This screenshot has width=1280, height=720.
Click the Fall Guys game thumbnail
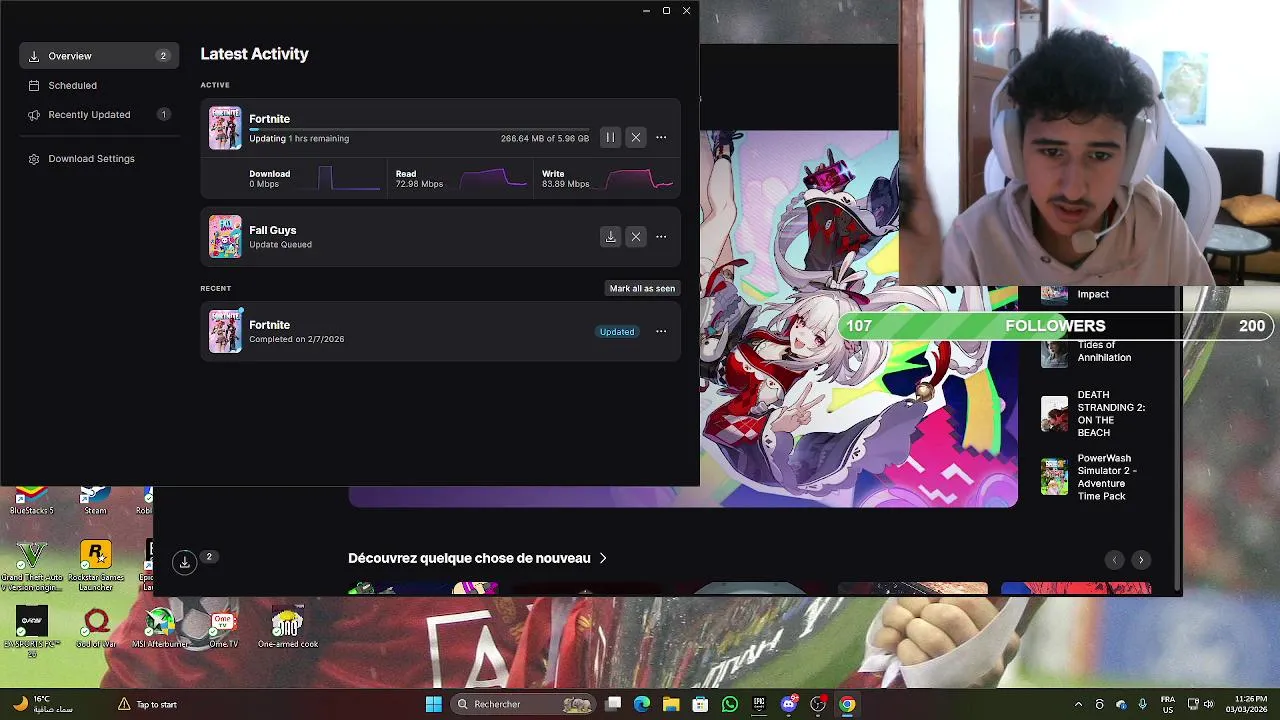tap(225, 237)
